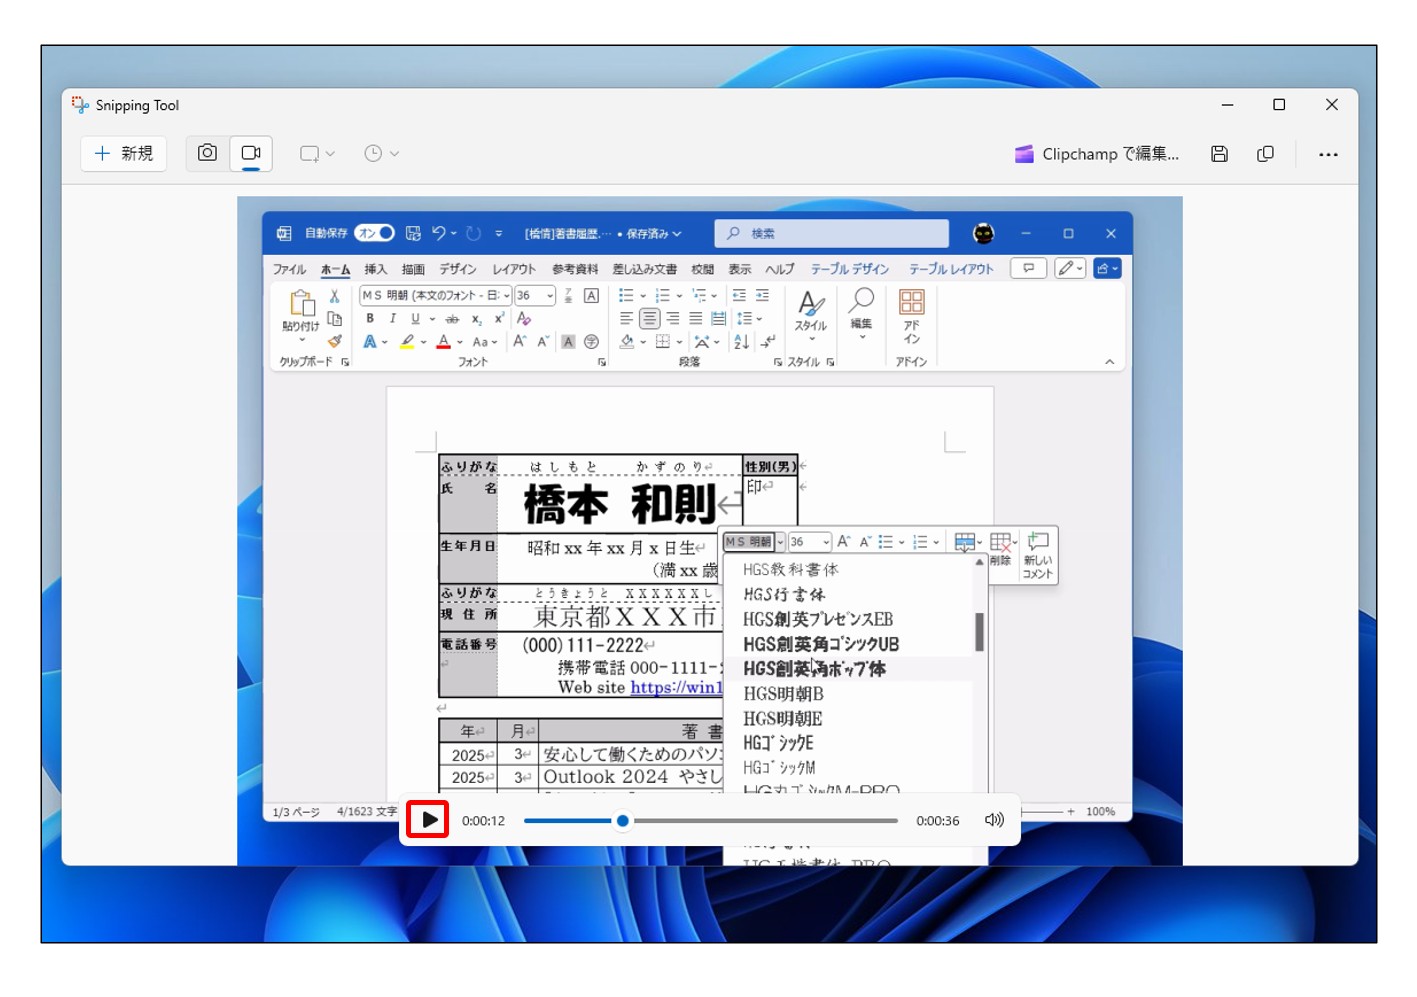Open the スタイル styles gallery
The width and height of the screenshot is (1417, 997).
(x=811, y=316)
